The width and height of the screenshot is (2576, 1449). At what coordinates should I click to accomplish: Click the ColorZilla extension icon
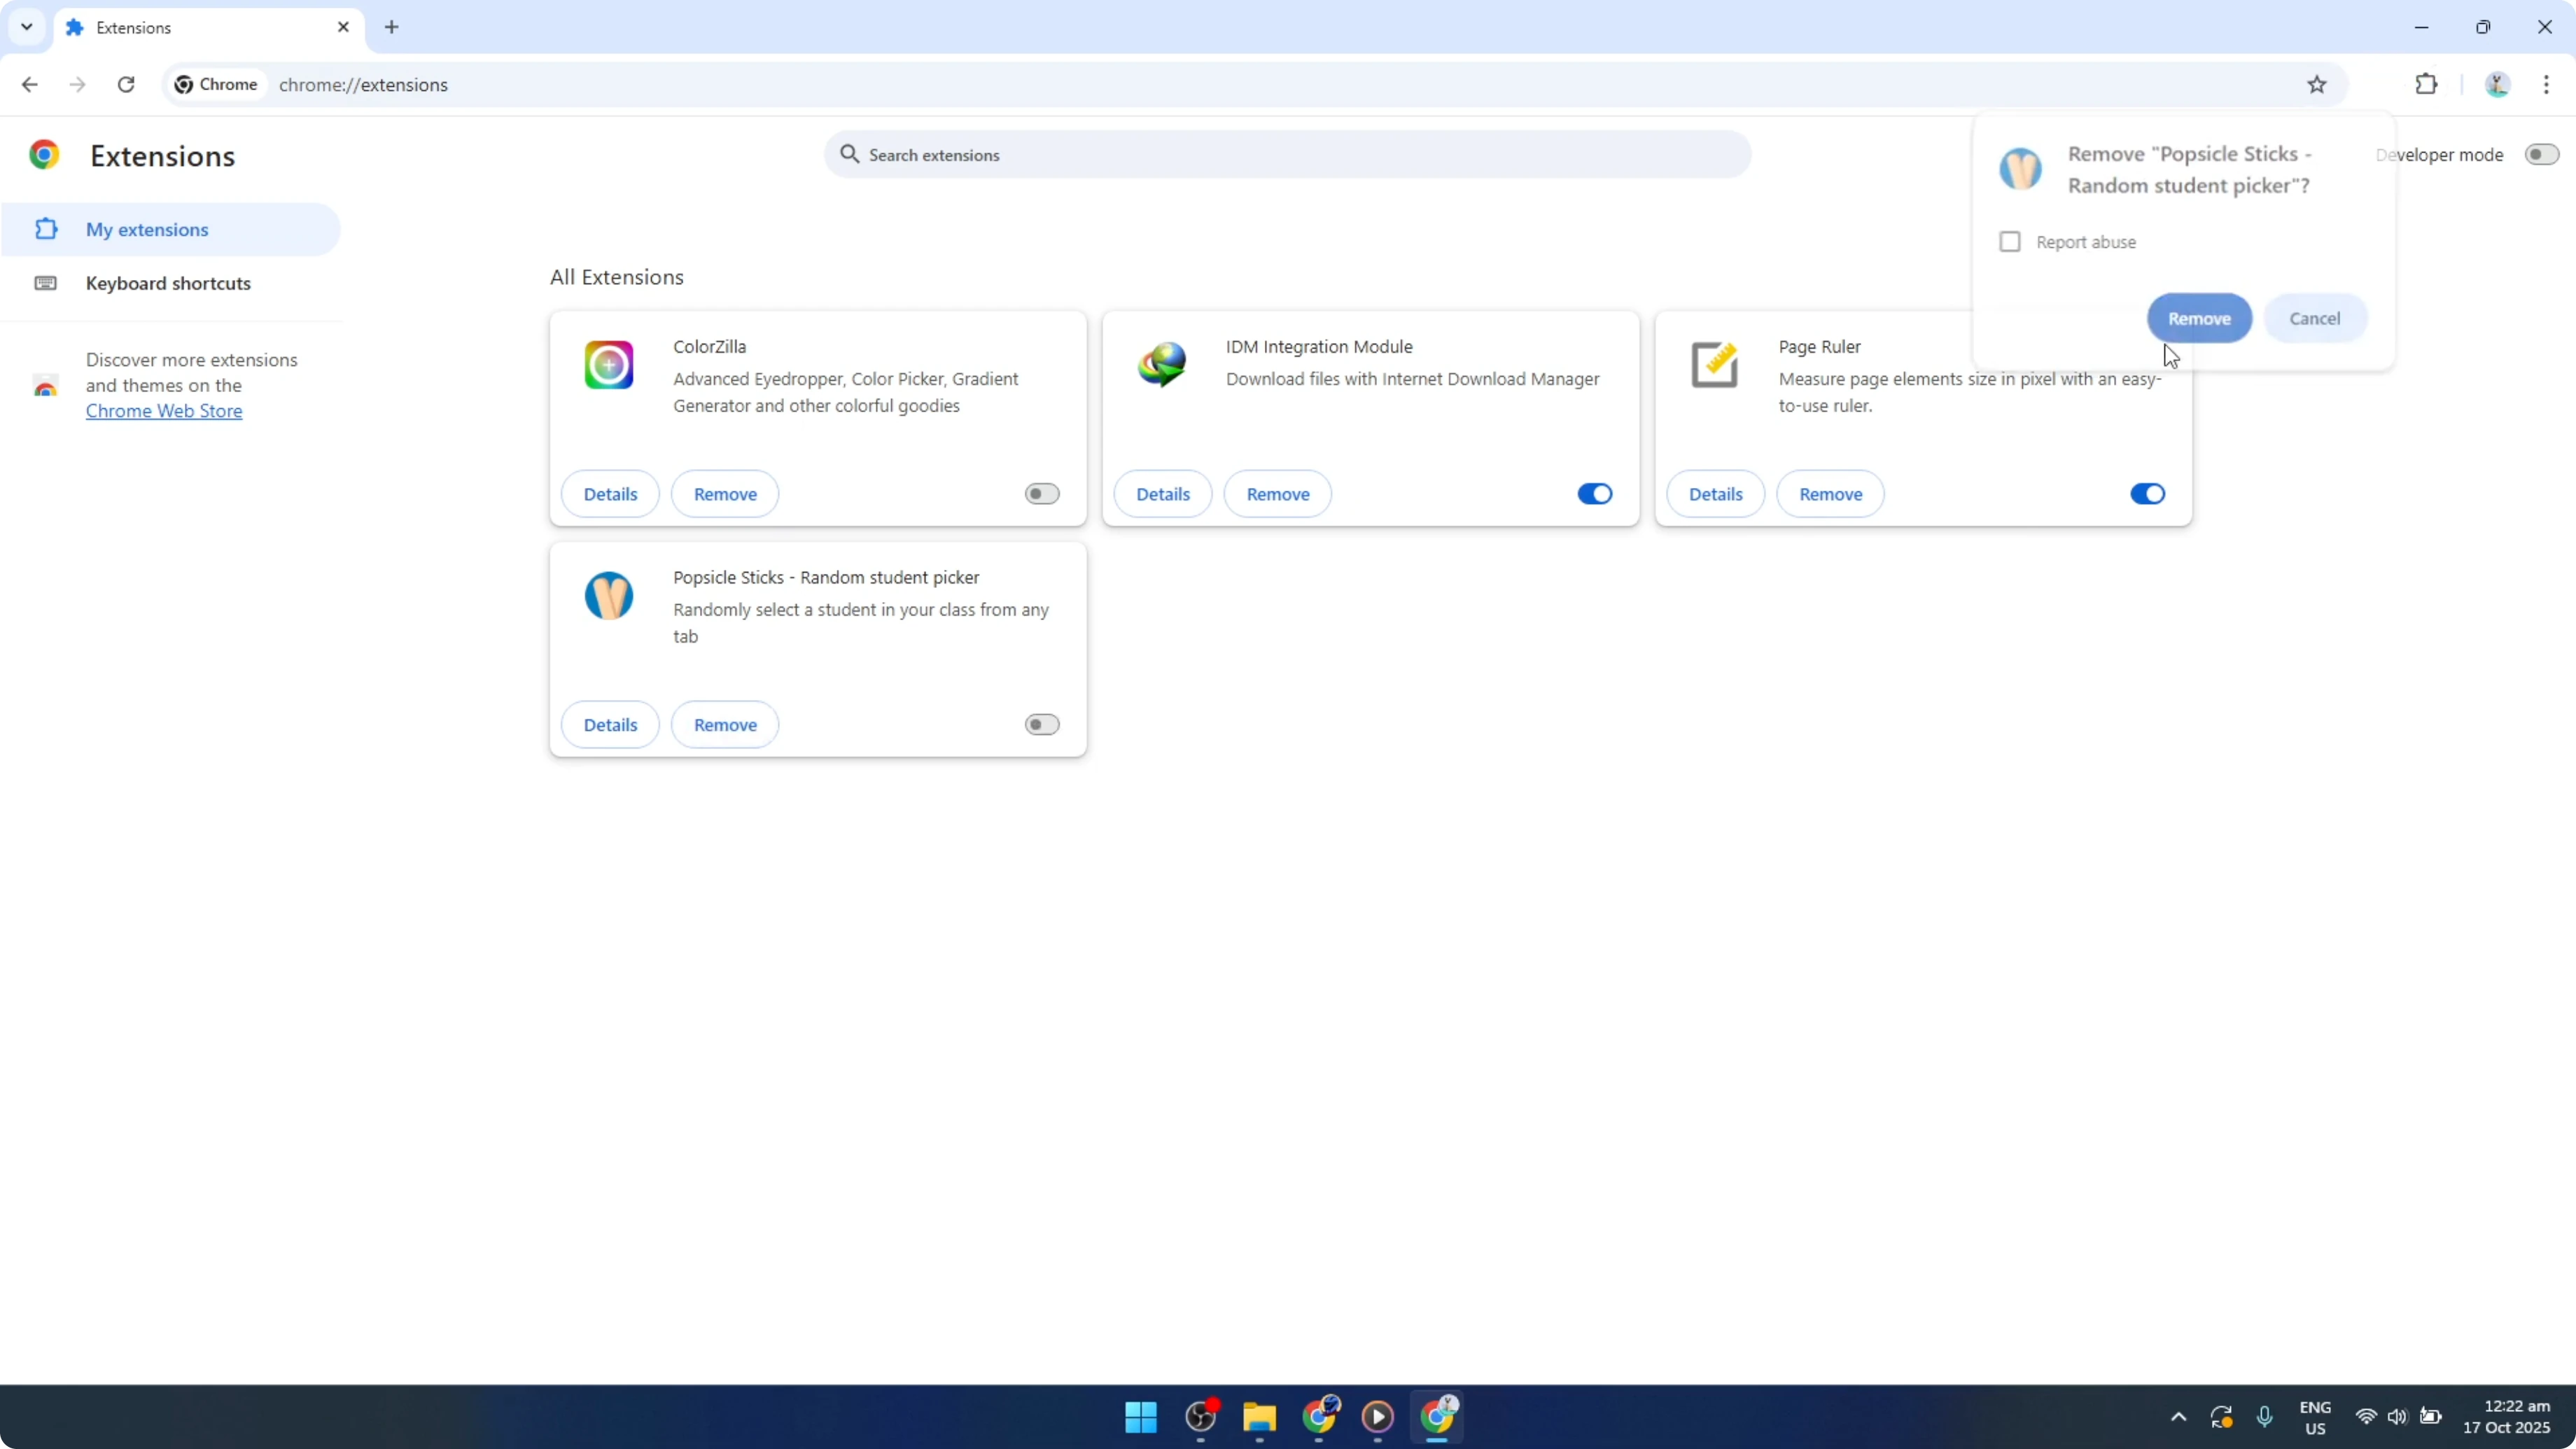[608, 364]
